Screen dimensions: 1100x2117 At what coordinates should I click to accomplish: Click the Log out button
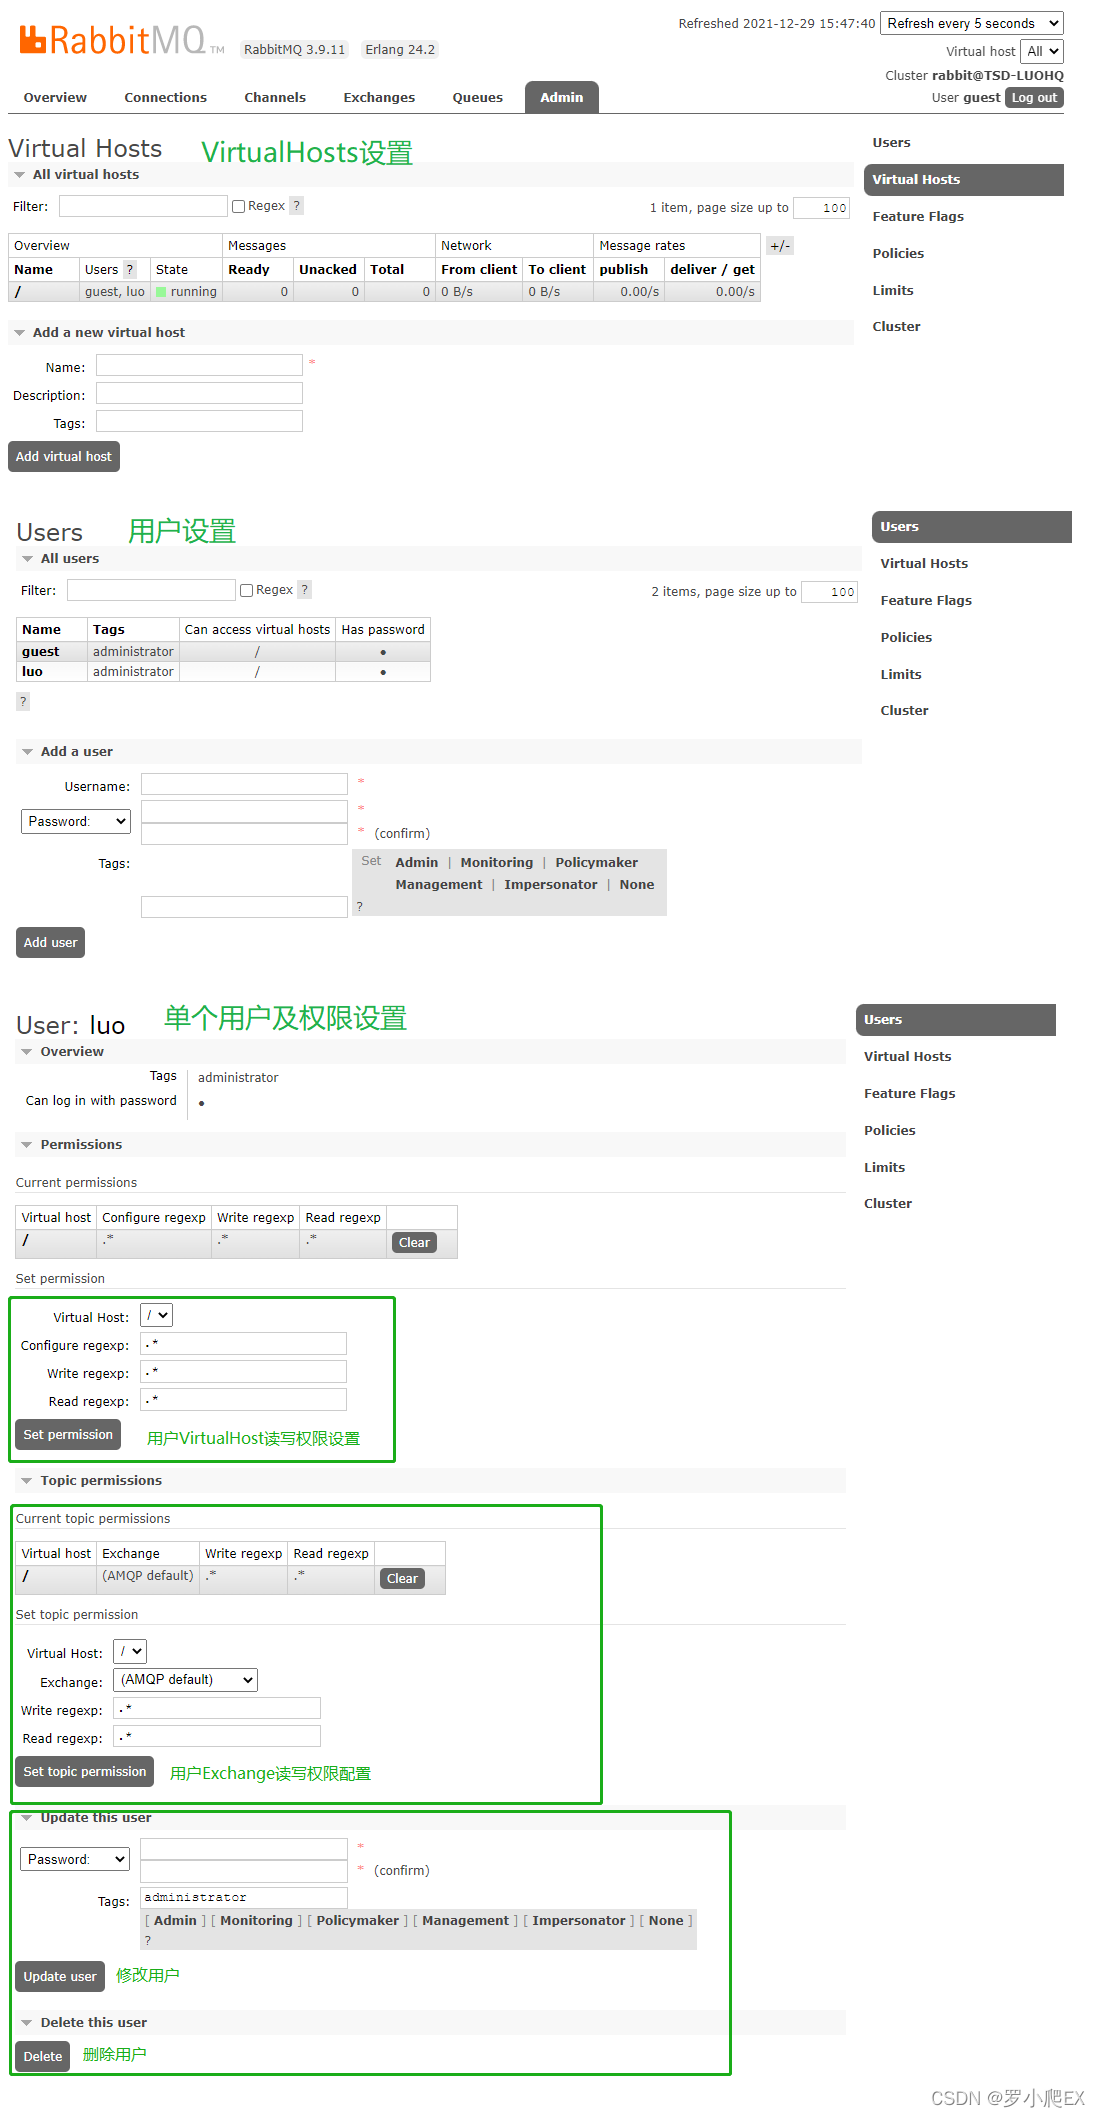pyautogui.click(x=1034, y=98)
